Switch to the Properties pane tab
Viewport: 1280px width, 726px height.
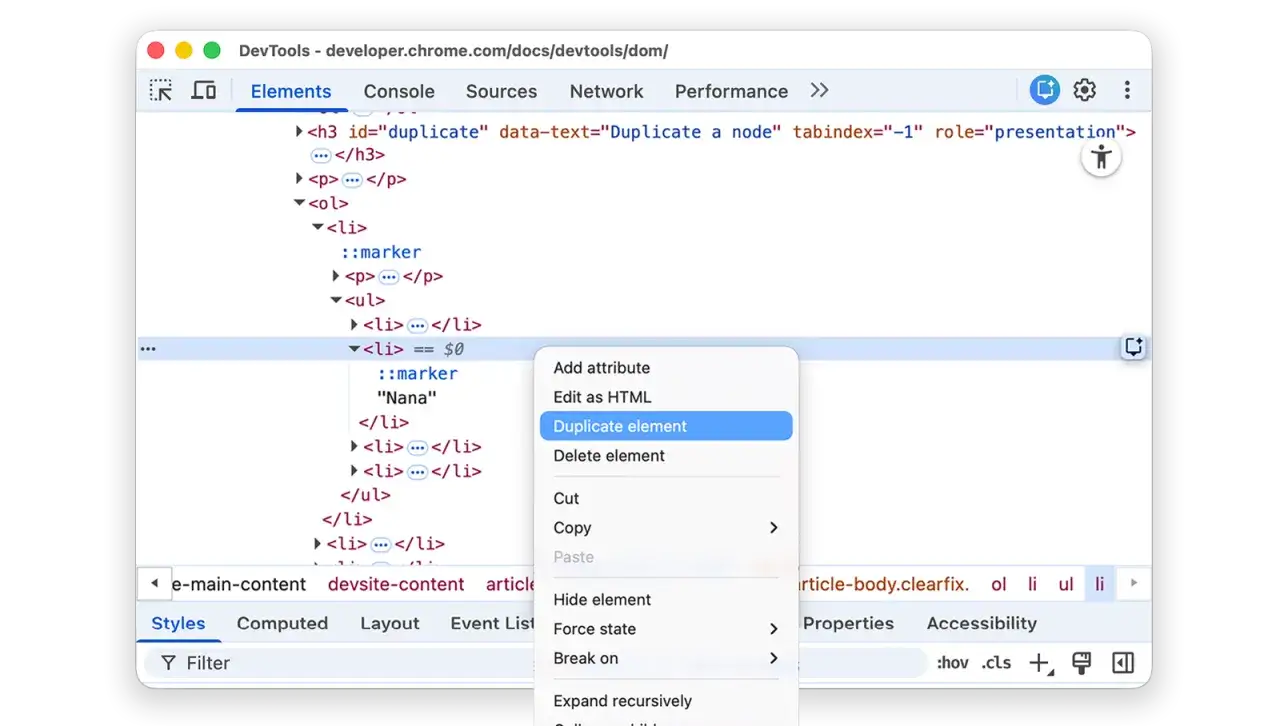coord(848,623)
